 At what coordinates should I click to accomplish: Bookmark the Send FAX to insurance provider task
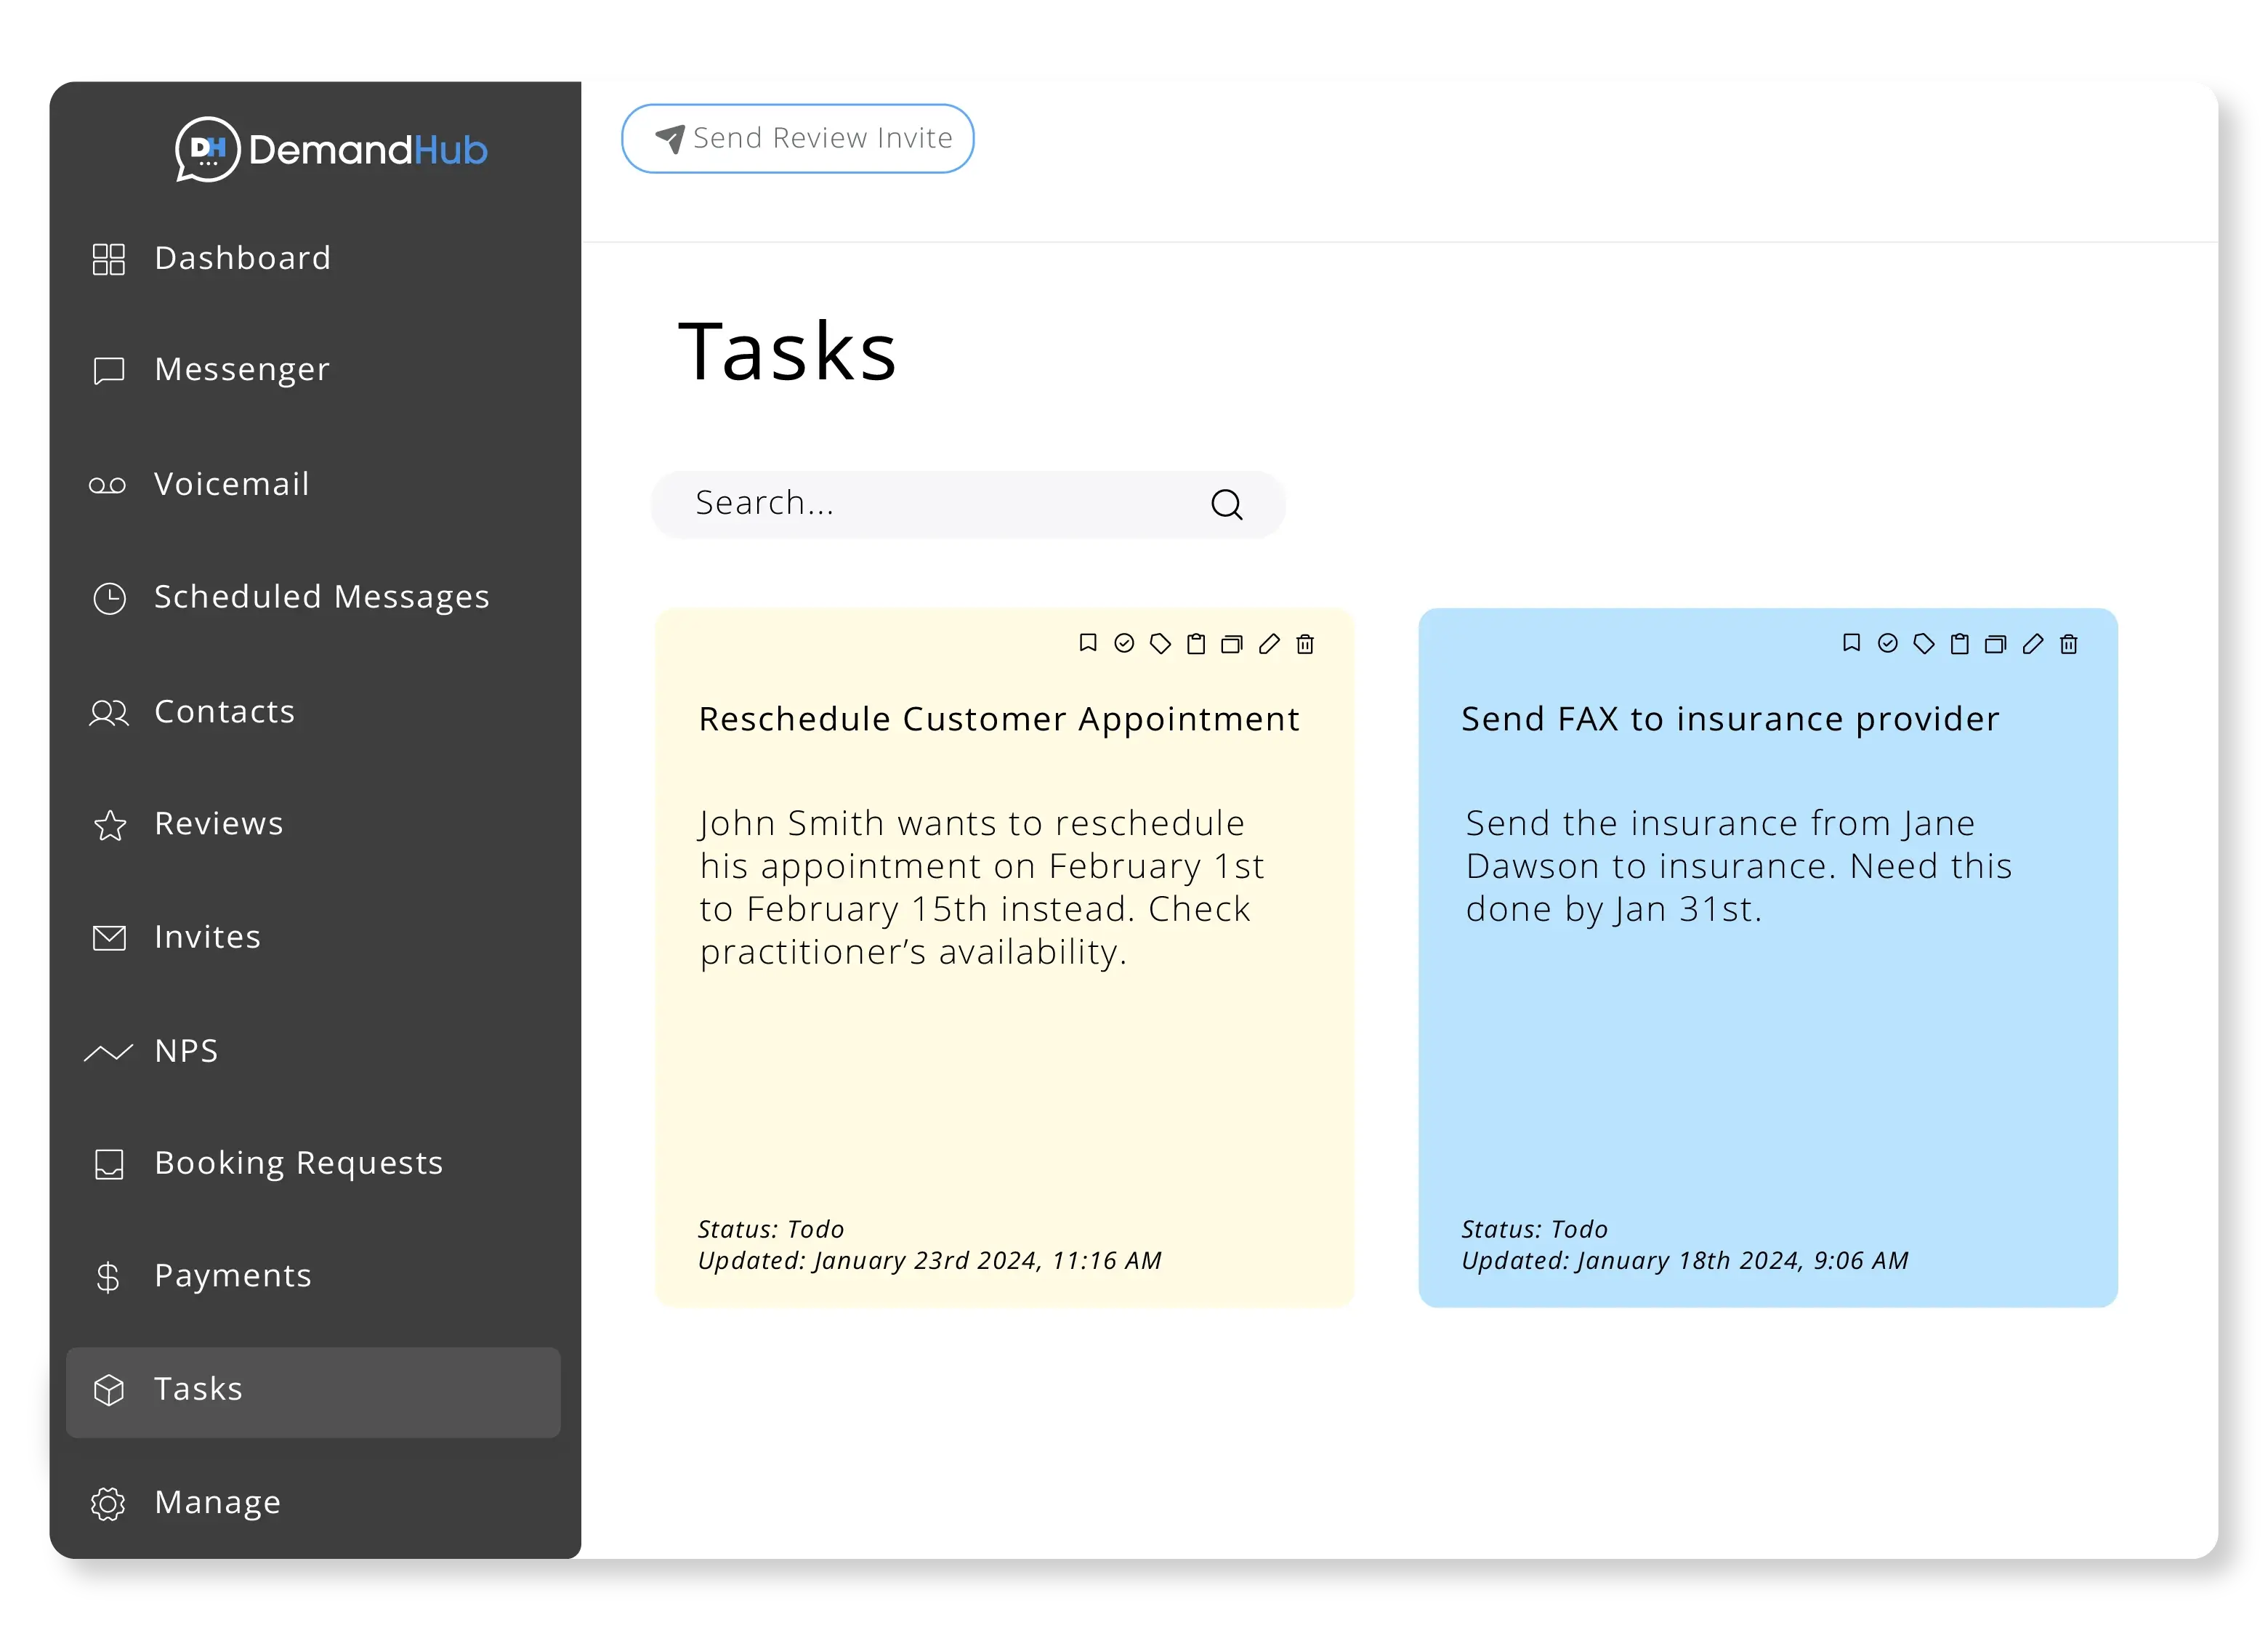coord(1851,643)
